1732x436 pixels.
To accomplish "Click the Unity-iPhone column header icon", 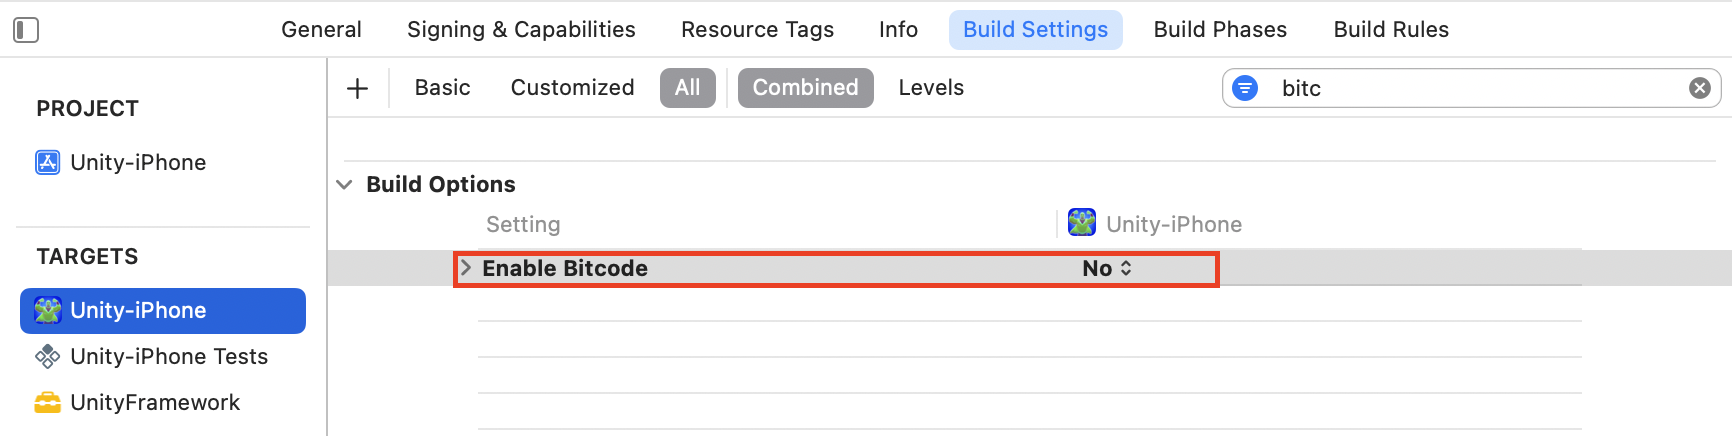I will point(1081,222).
